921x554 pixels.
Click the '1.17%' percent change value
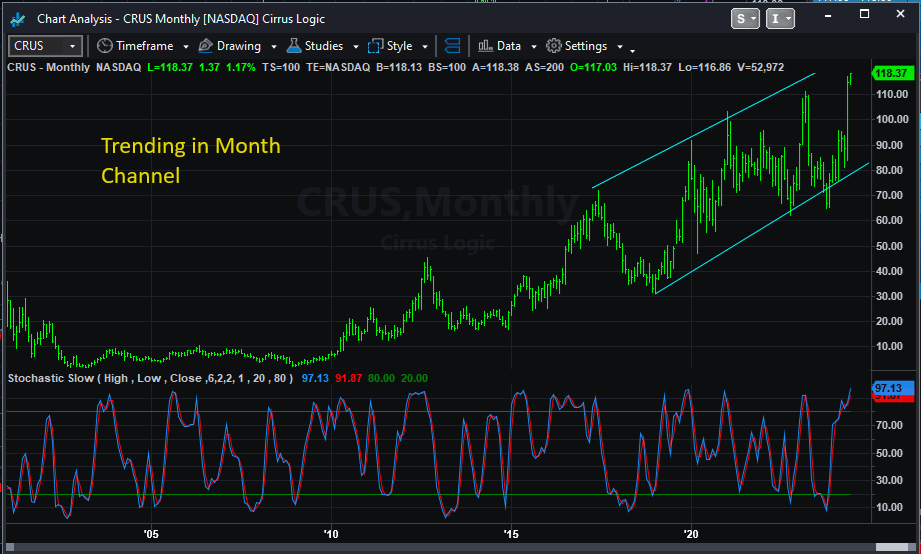pyautogui.click(x=241, y=67)
